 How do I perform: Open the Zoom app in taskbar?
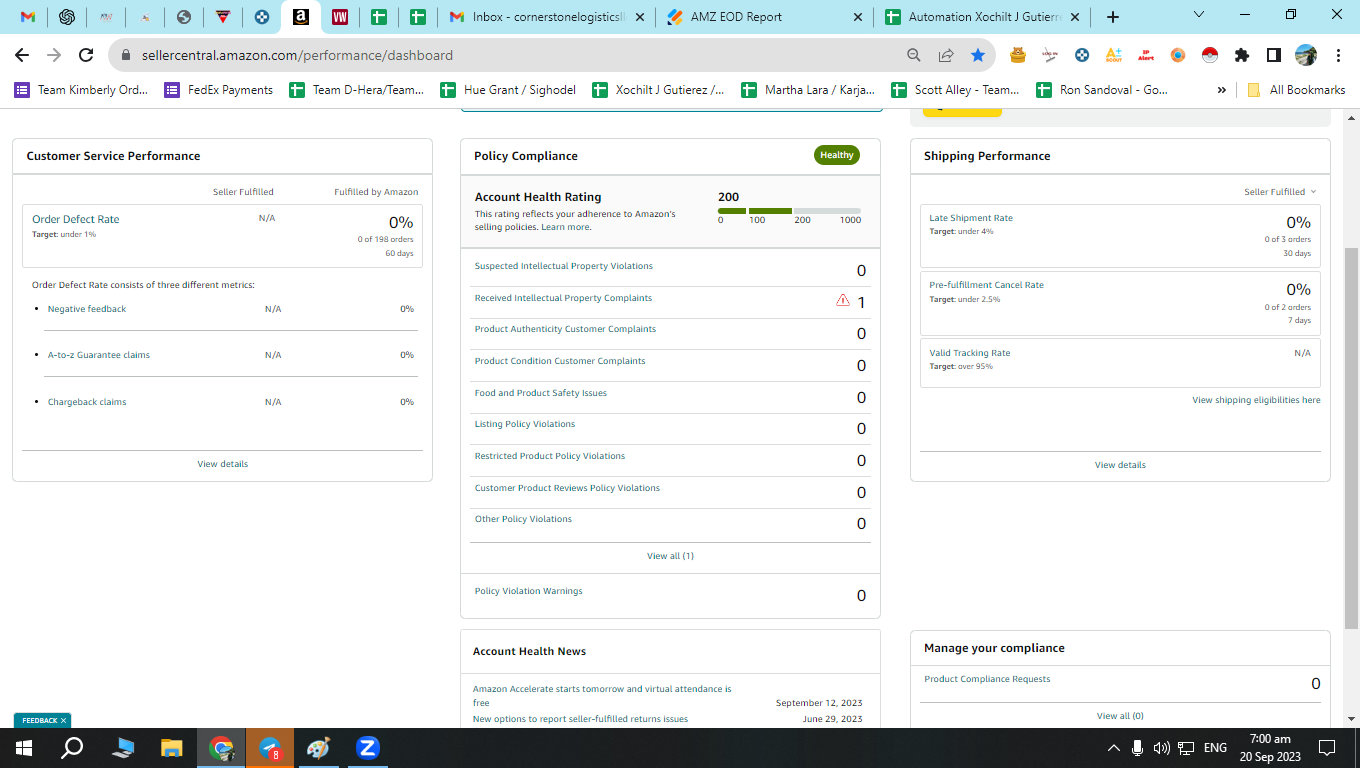click(x=367, y=747)
